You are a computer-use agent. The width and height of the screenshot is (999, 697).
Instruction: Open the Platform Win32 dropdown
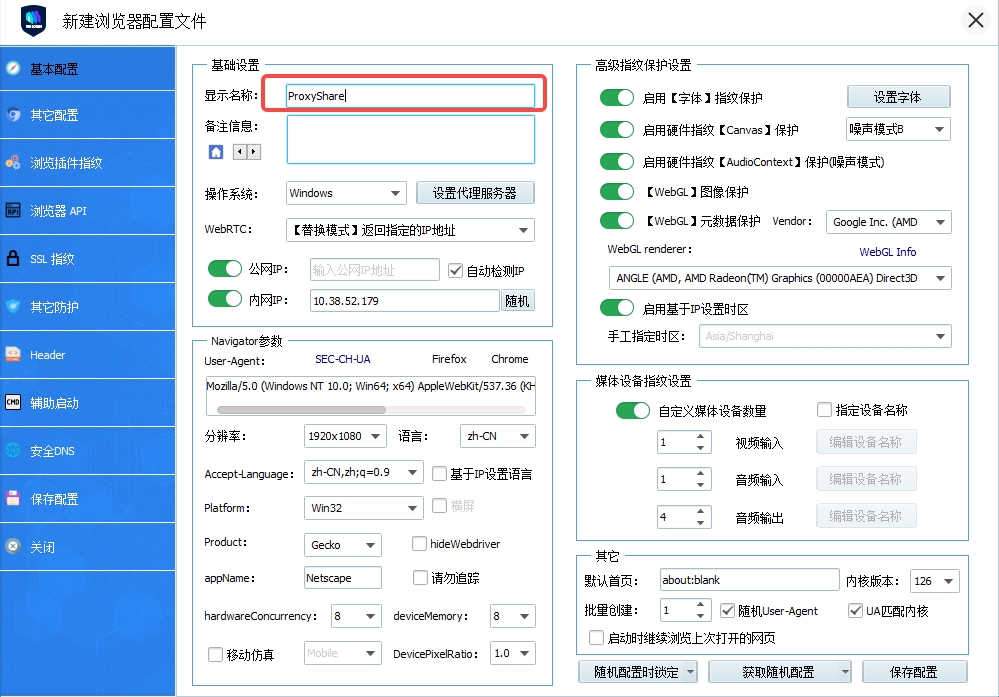[x=363, y=508]
